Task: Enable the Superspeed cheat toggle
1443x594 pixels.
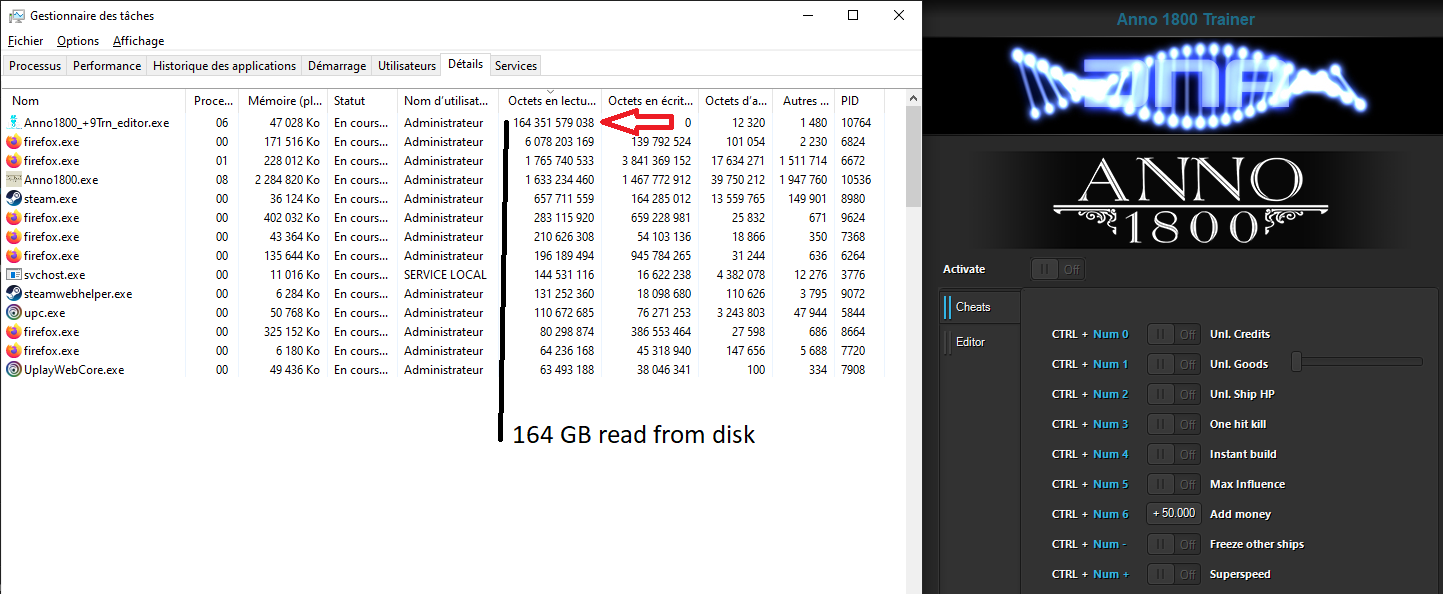Action: [x=1173, y=574]
